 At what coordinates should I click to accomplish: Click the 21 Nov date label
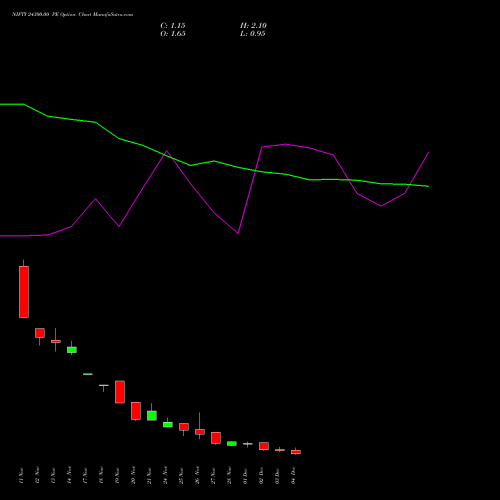tap(149, 475)
